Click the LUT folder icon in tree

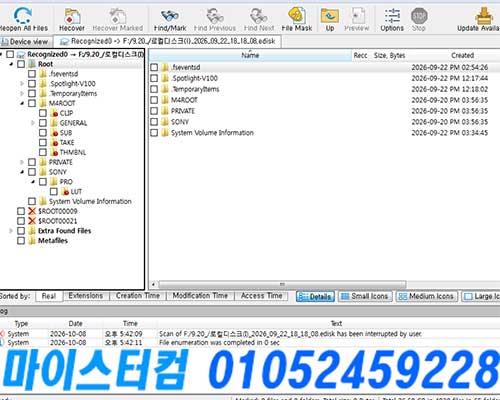tap(65, 191)
